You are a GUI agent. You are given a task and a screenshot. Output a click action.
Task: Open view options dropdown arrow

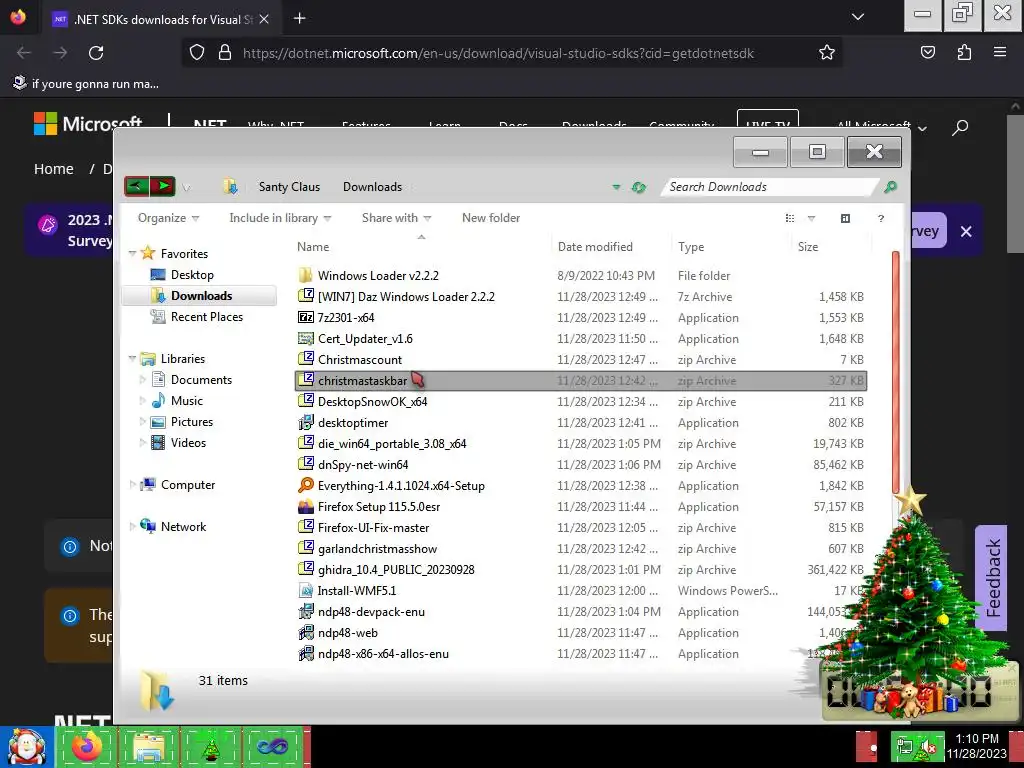811,218
